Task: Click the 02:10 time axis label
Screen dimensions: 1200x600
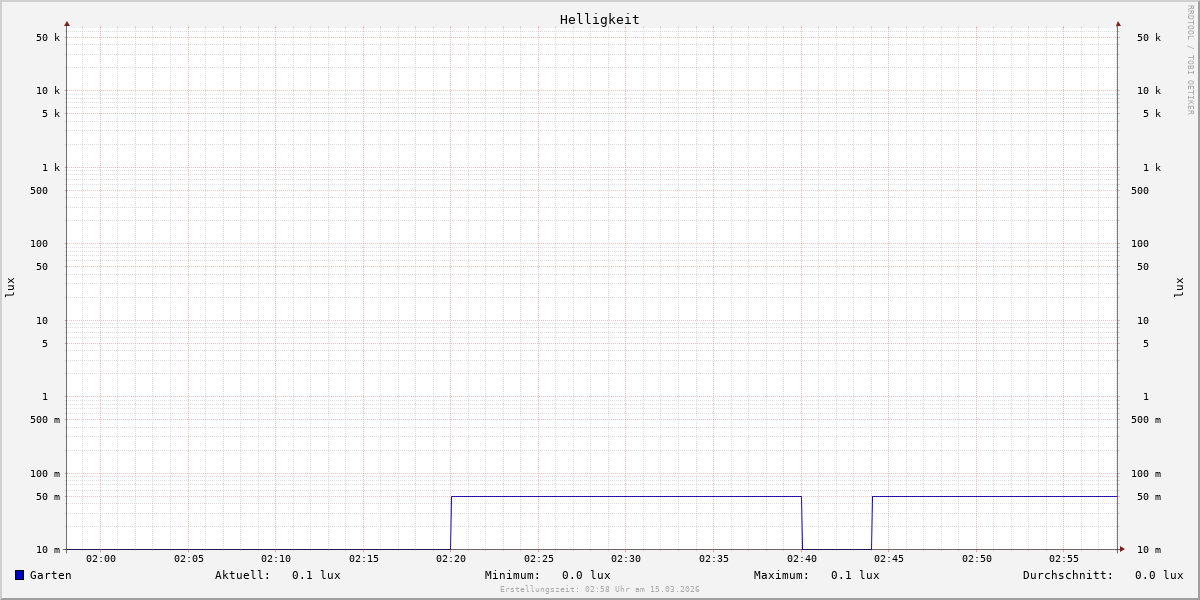Action: [276, 559]
